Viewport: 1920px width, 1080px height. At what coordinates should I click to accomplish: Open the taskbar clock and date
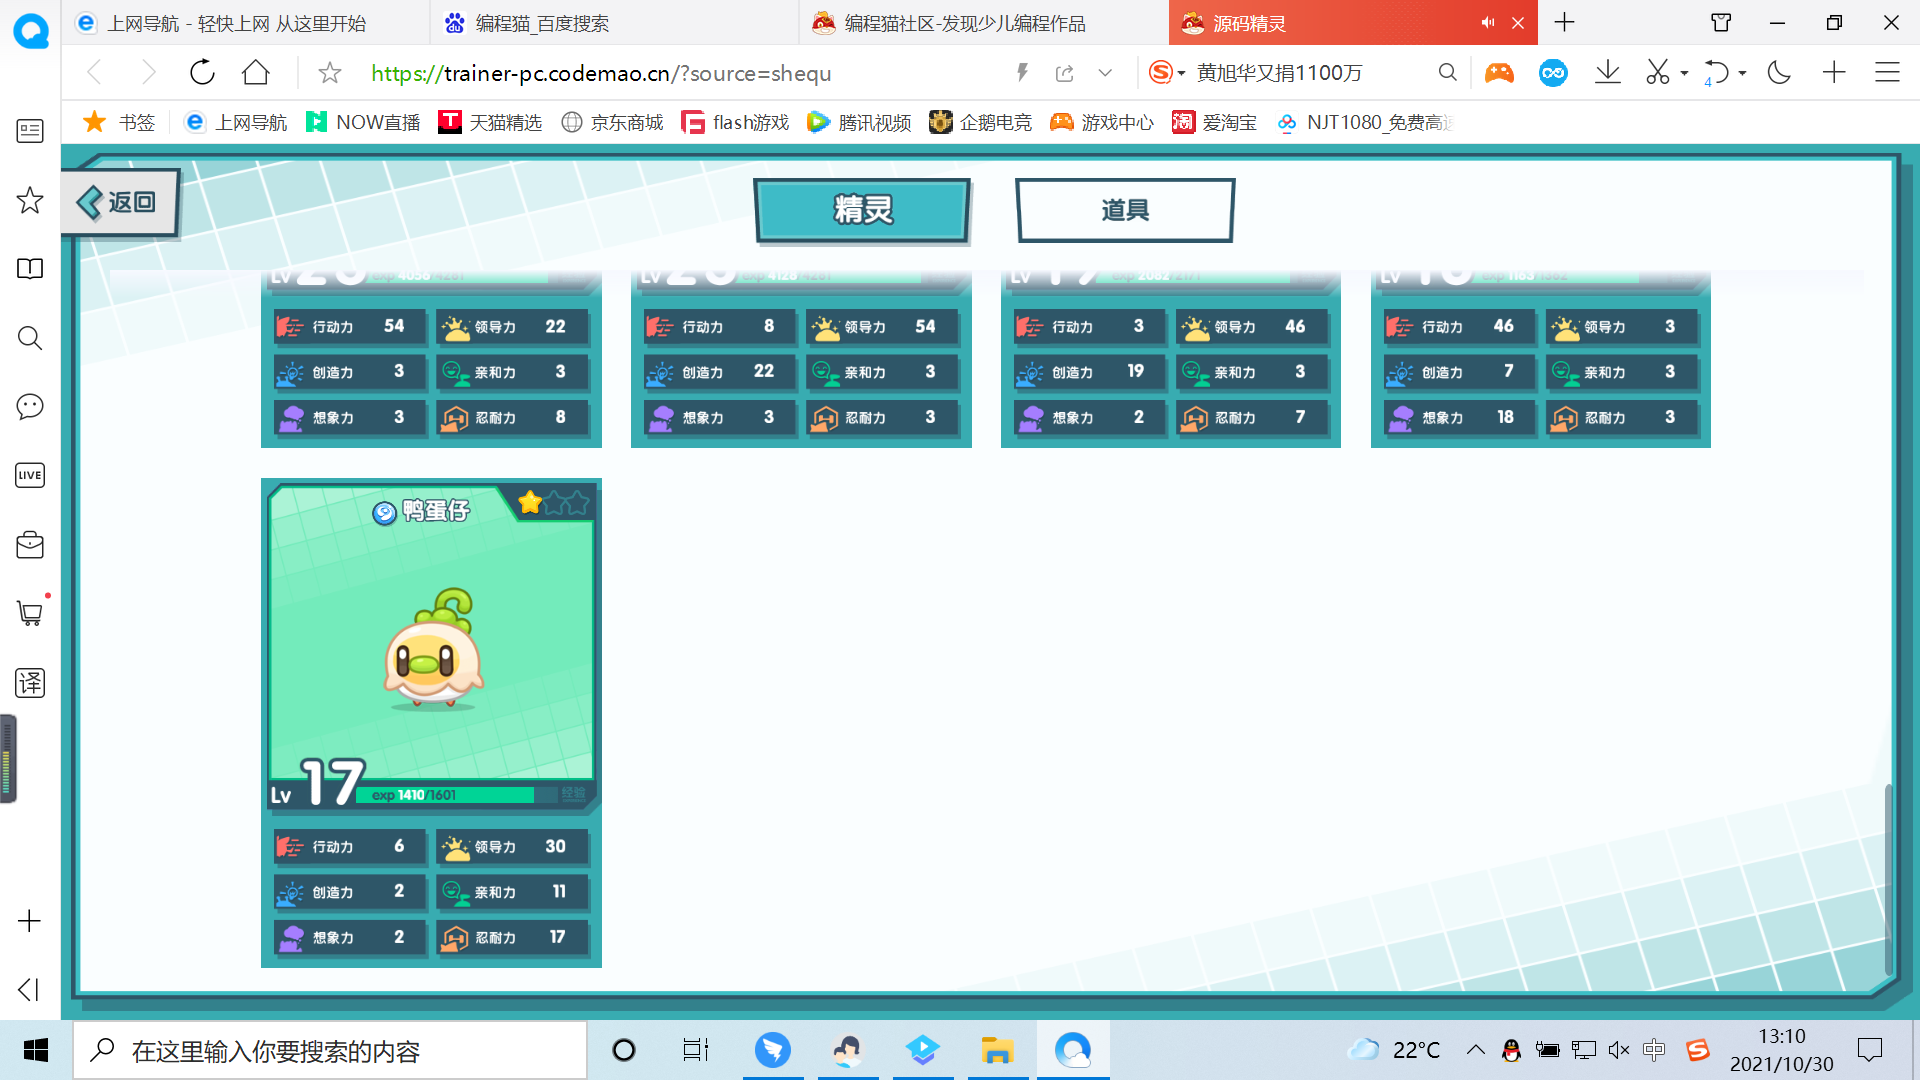1782,1050
